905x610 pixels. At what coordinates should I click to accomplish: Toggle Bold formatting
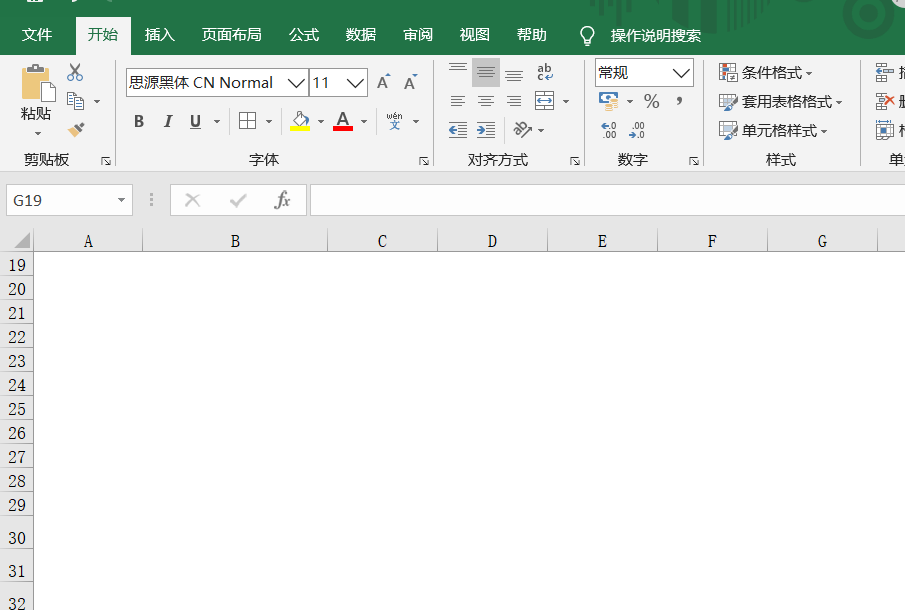point(139,121)
